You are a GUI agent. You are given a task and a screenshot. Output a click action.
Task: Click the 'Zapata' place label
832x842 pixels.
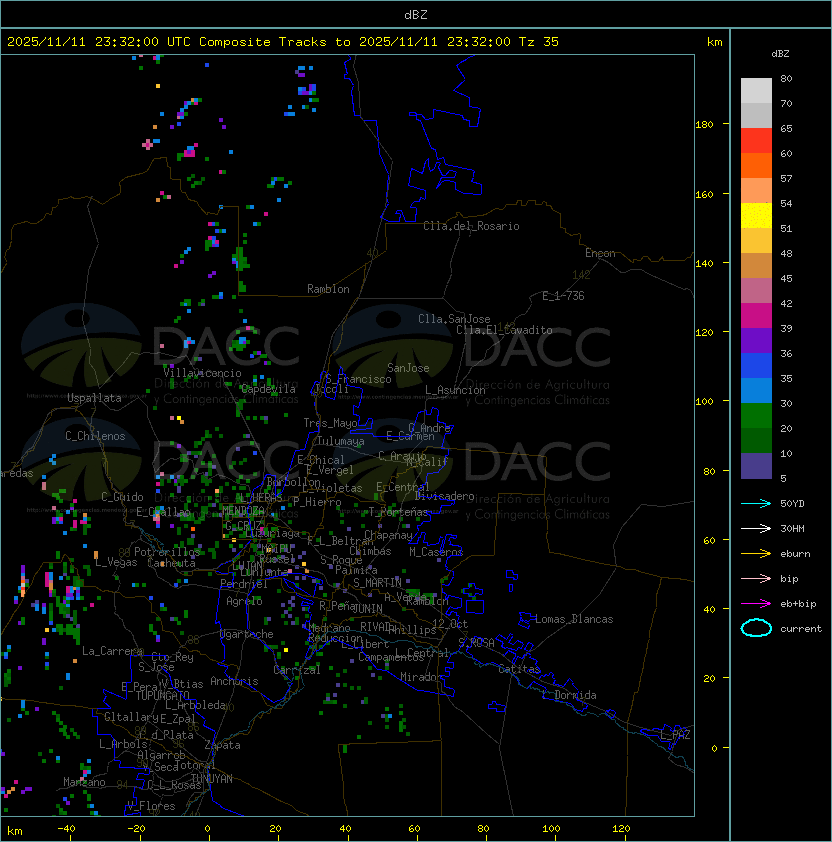(222, 745)
